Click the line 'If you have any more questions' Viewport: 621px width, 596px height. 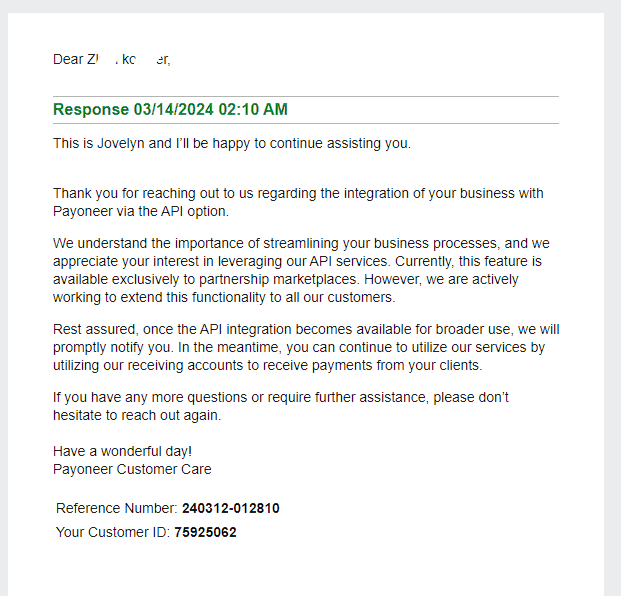281,397
